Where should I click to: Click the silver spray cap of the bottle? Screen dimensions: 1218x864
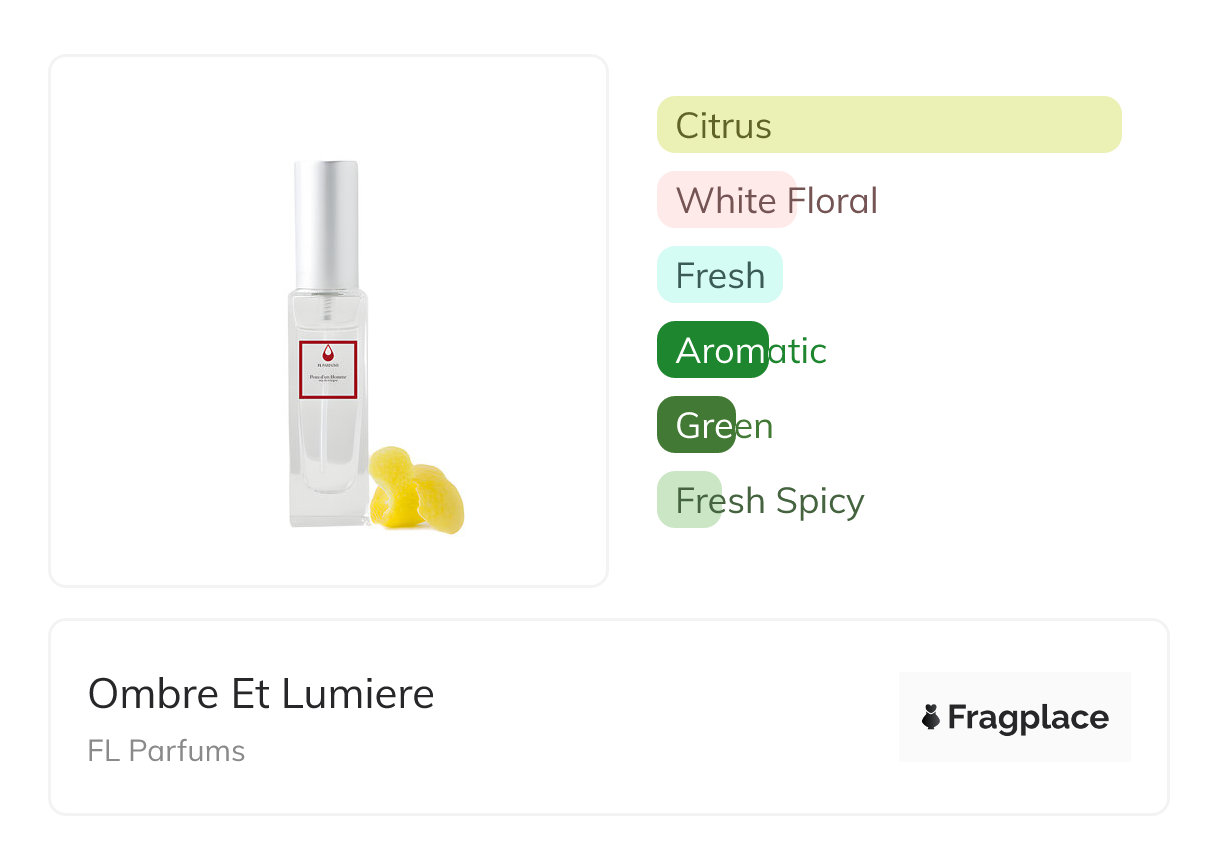[326, 224]
